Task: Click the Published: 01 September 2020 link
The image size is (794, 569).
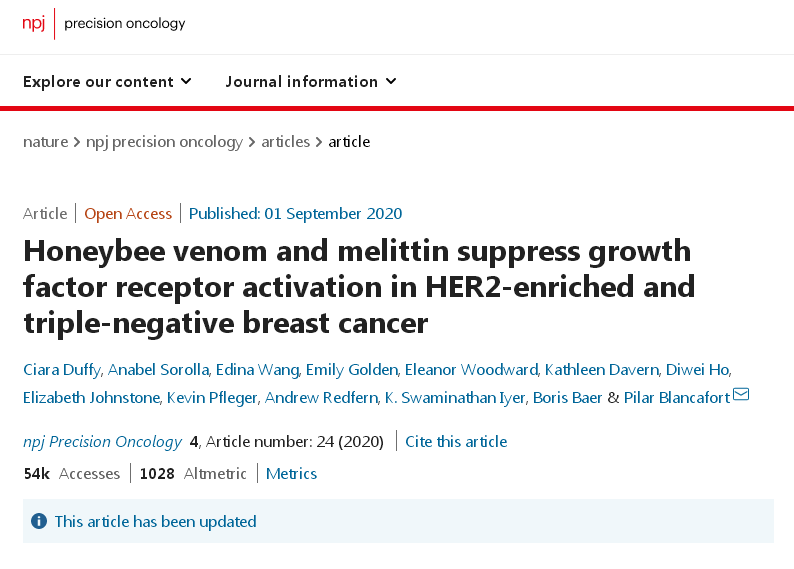Action: [x=295, y=214]
